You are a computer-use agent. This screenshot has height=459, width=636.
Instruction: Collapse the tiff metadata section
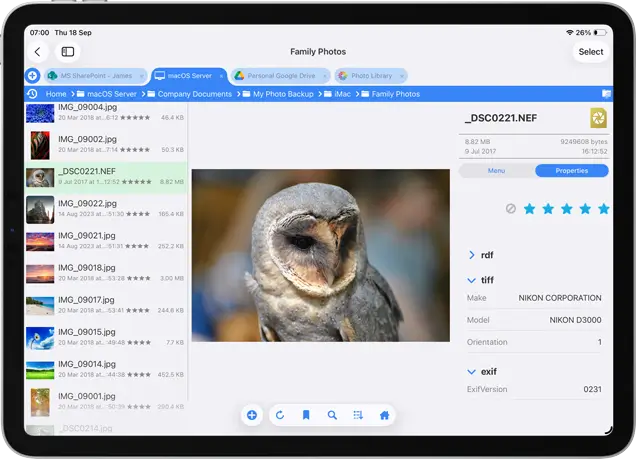(x=472, y=280)
